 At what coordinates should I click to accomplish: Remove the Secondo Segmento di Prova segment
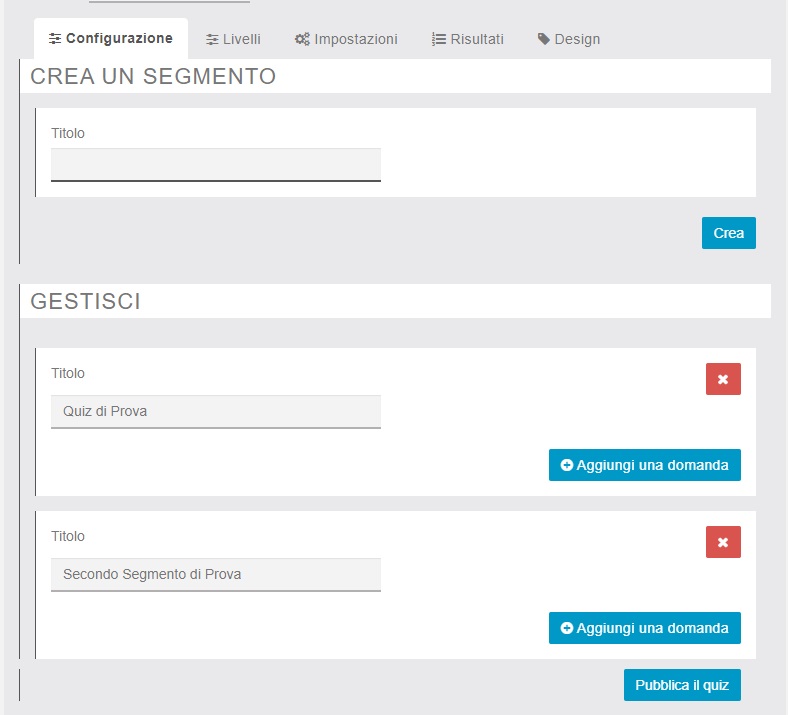click(x=723, y=542)
